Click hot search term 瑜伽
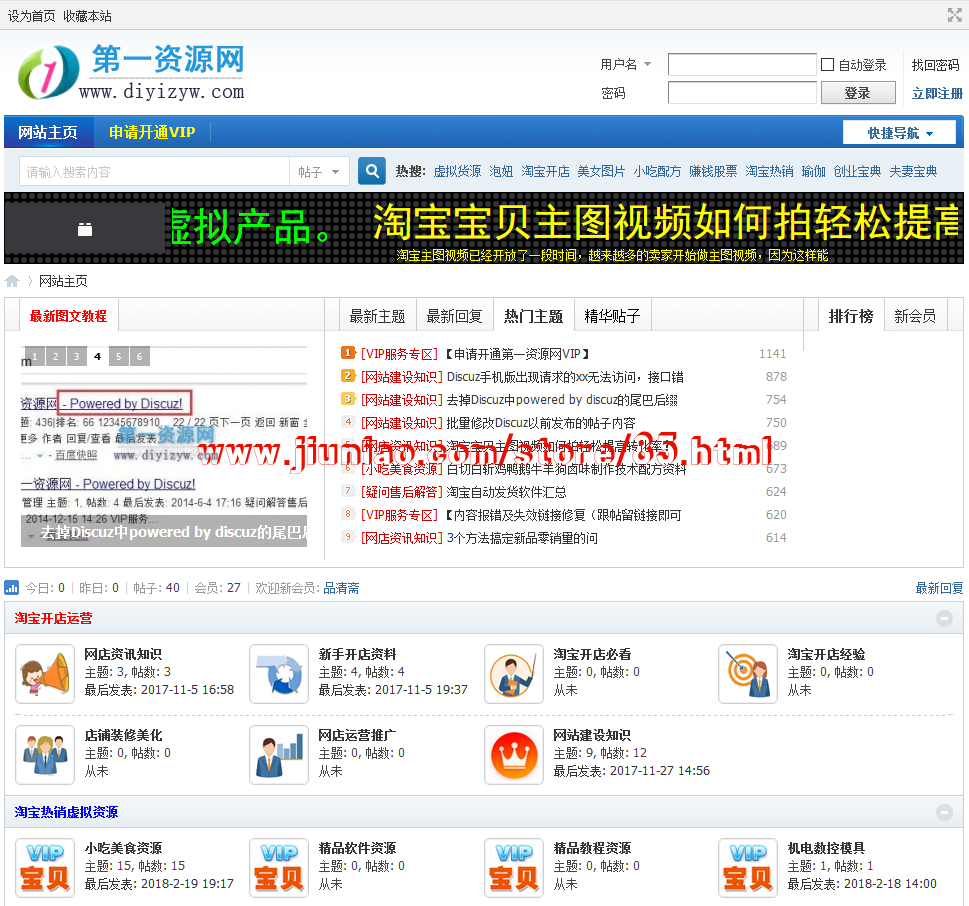This screenshot has width=969, height=906. pos(813,171)
